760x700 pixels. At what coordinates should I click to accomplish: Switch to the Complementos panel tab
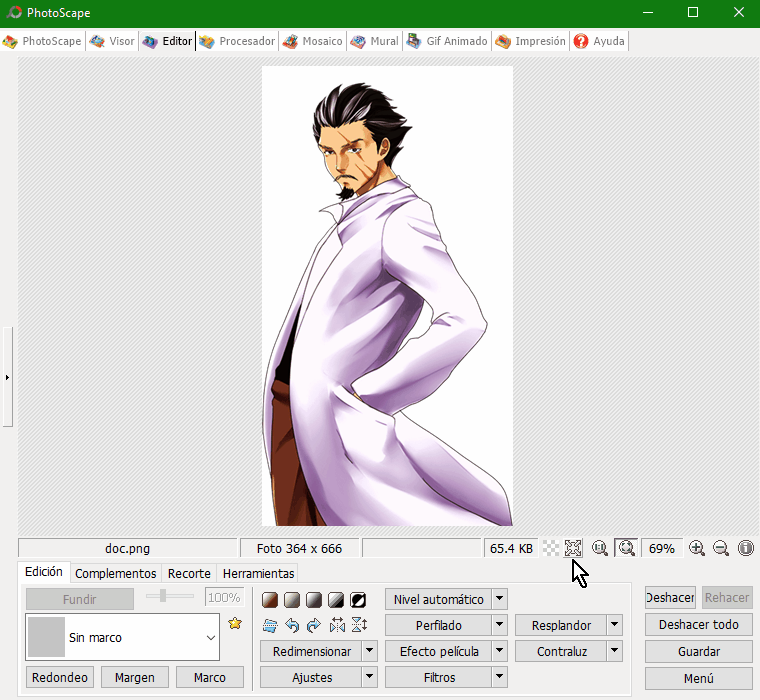[115, 573]
